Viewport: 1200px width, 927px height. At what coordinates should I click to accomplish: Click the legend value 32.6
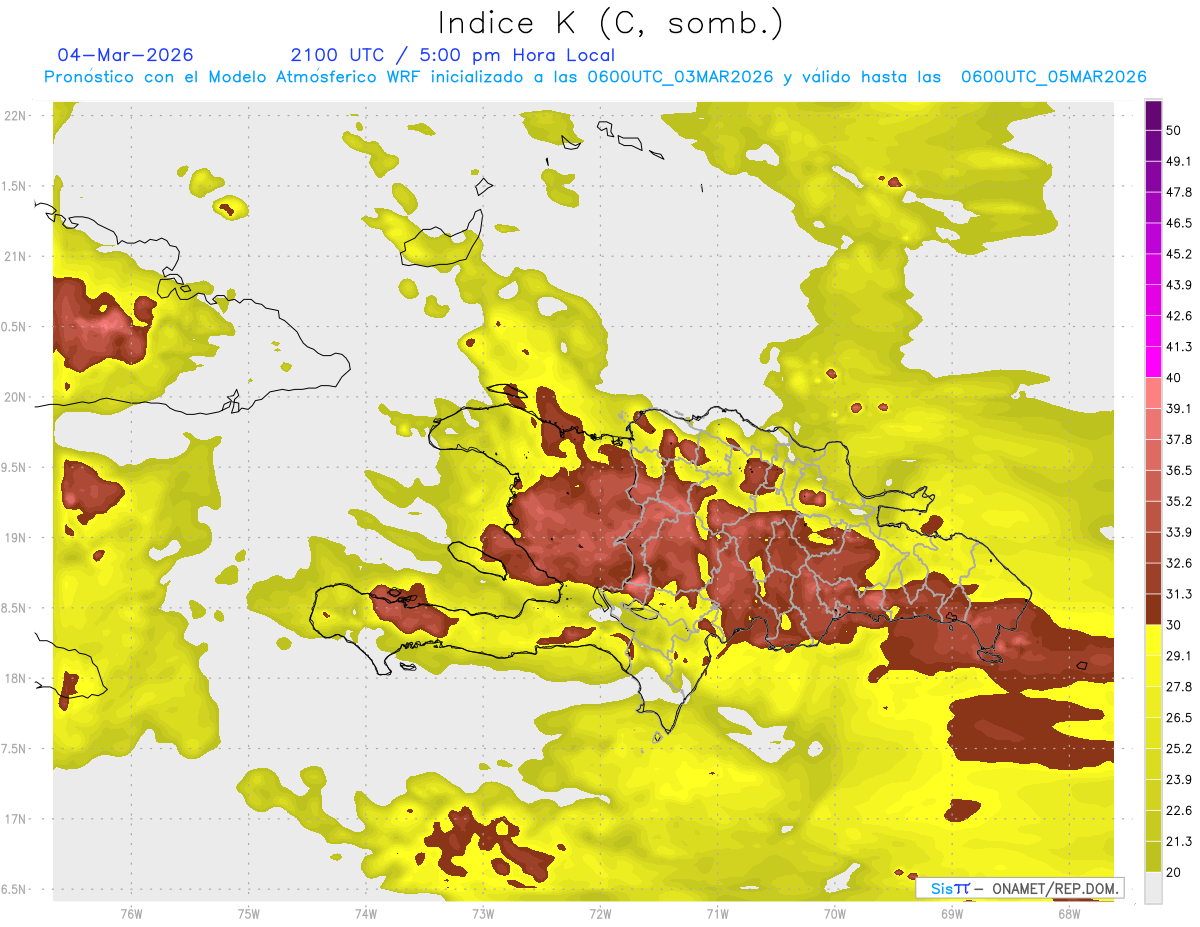tap(1179, 563)
